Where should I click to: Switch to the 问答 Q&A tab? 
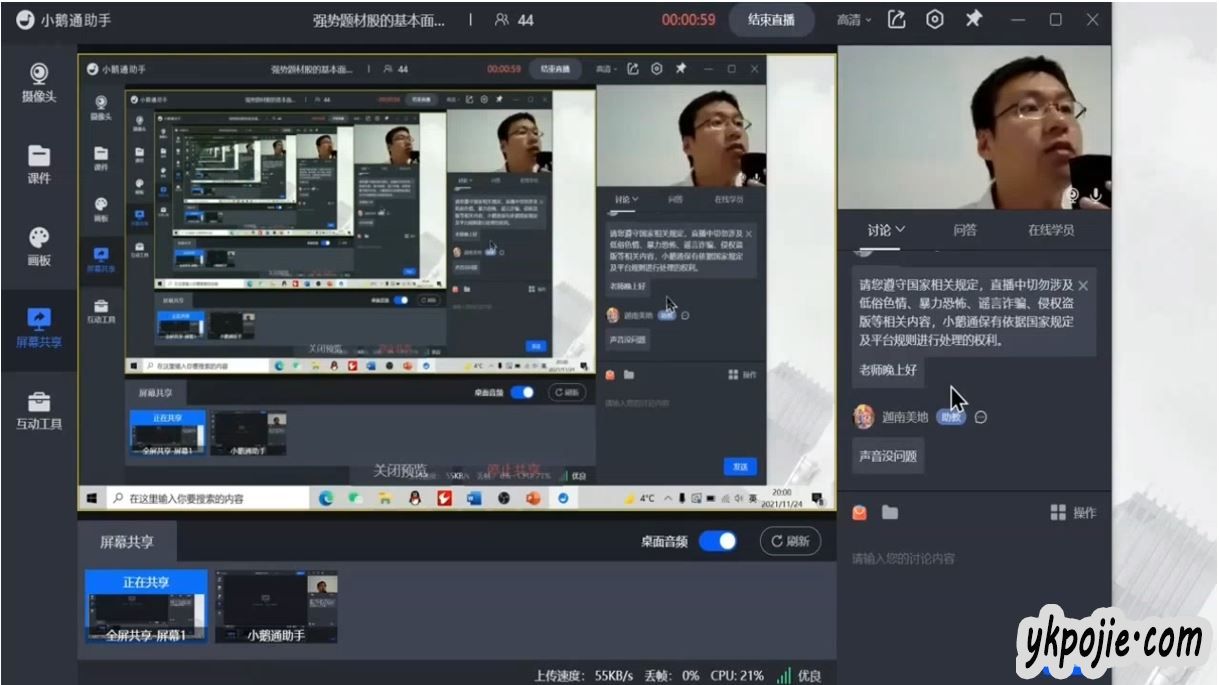(x=965, y=230)
